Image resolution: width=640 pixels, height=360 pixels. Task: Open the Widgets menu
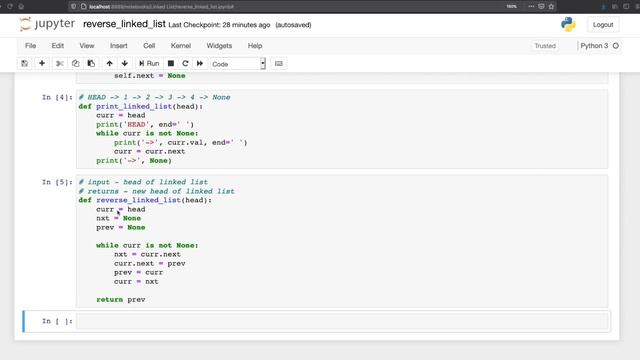pyautogui.click(x=219, y=46)
